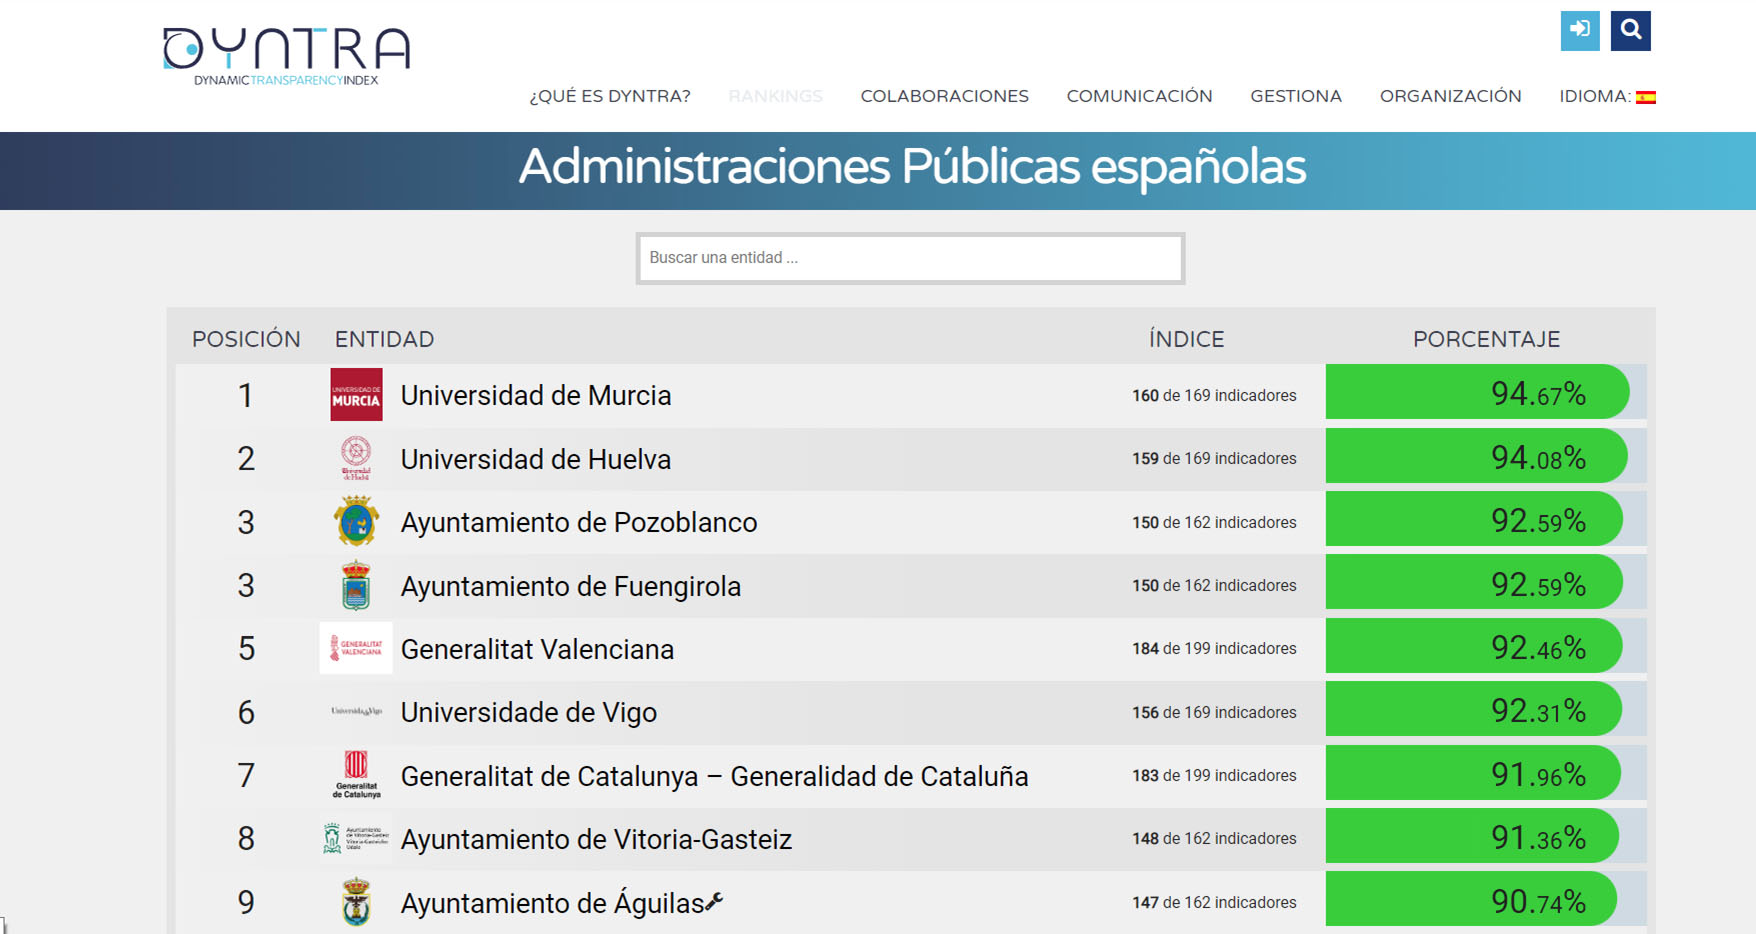Click '147 de 162 indicadores' text
The image size is (1756, 934).
pyautogui.click(x=1214, y=902)
